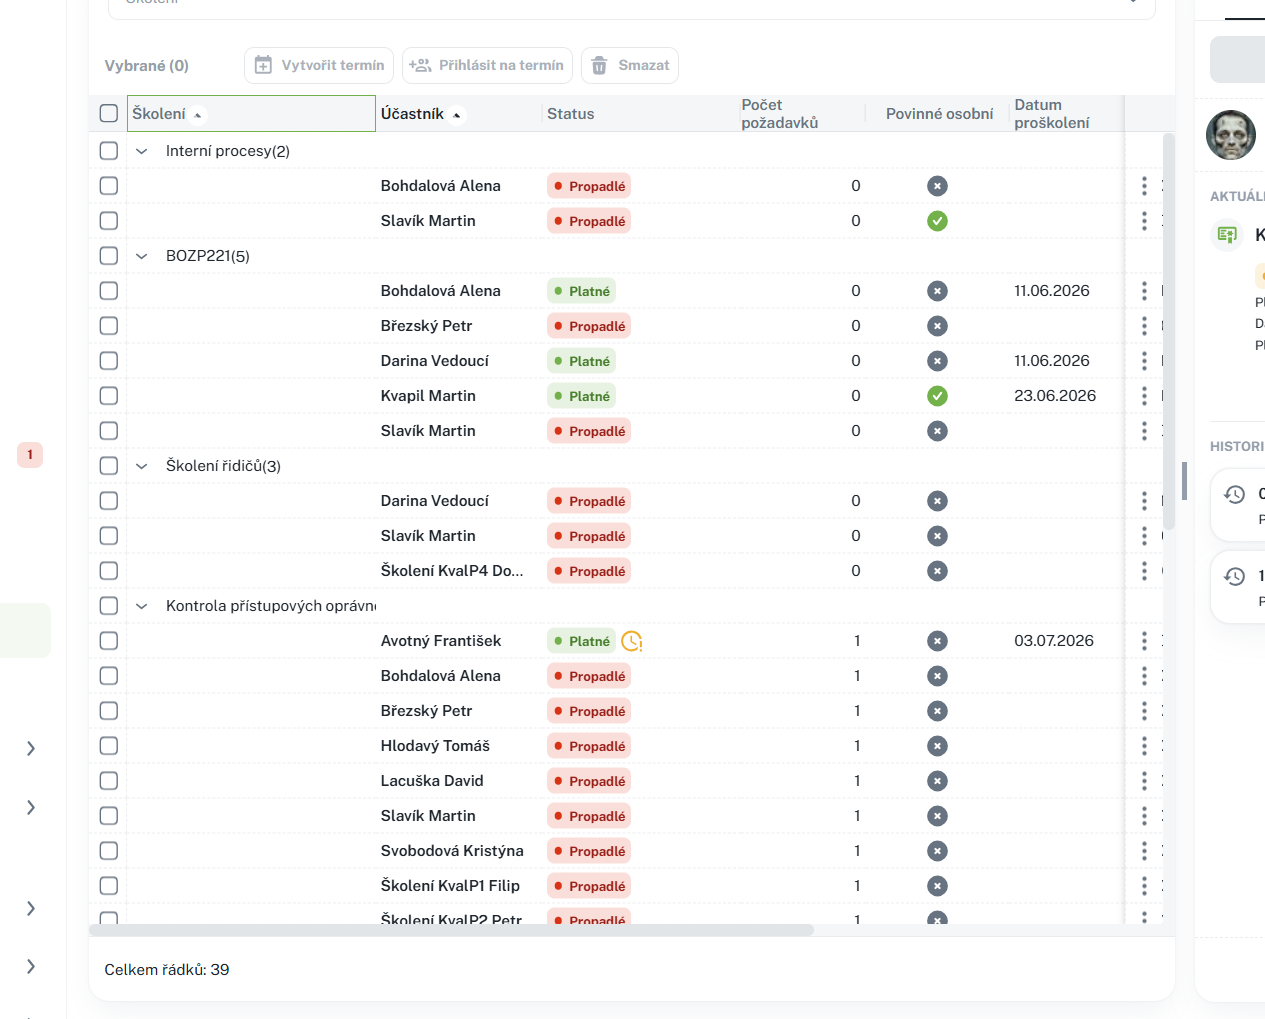Screen dimensions: 1265x1019
Task: Collapse the Kontrola přístupových oprávnění group
Action: coord(142,606)
